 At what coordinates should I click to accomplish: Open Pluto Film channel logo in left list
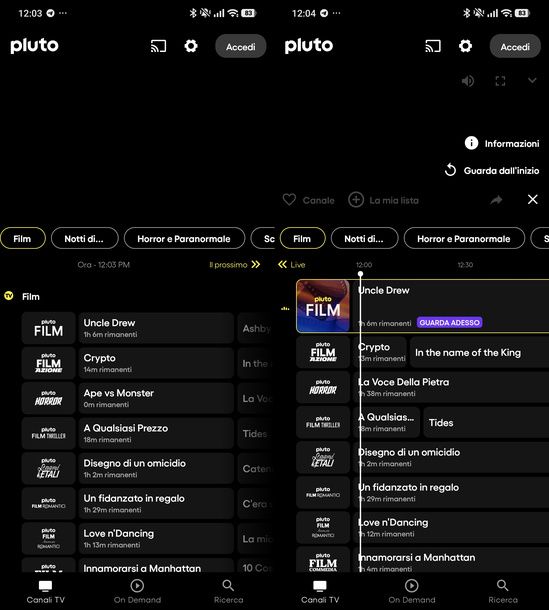[48, 328]
